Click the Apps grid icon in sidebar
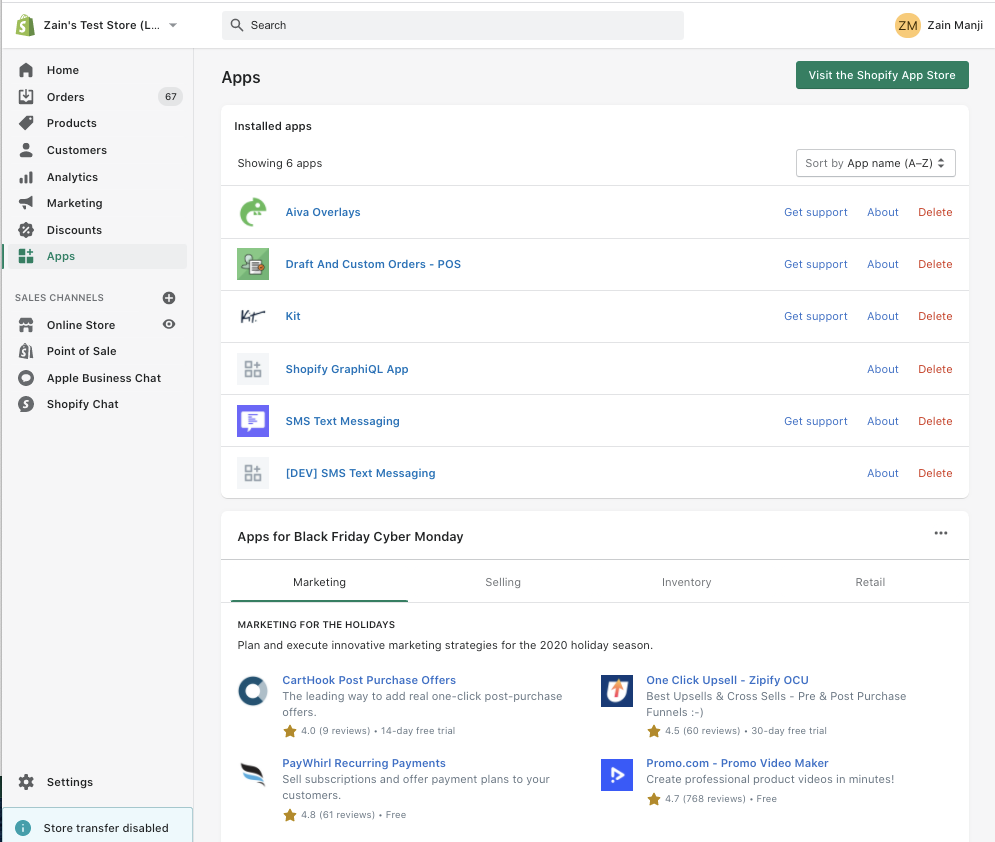The height and width of the screenshot is (842, 995). click(x=26, y=256)
